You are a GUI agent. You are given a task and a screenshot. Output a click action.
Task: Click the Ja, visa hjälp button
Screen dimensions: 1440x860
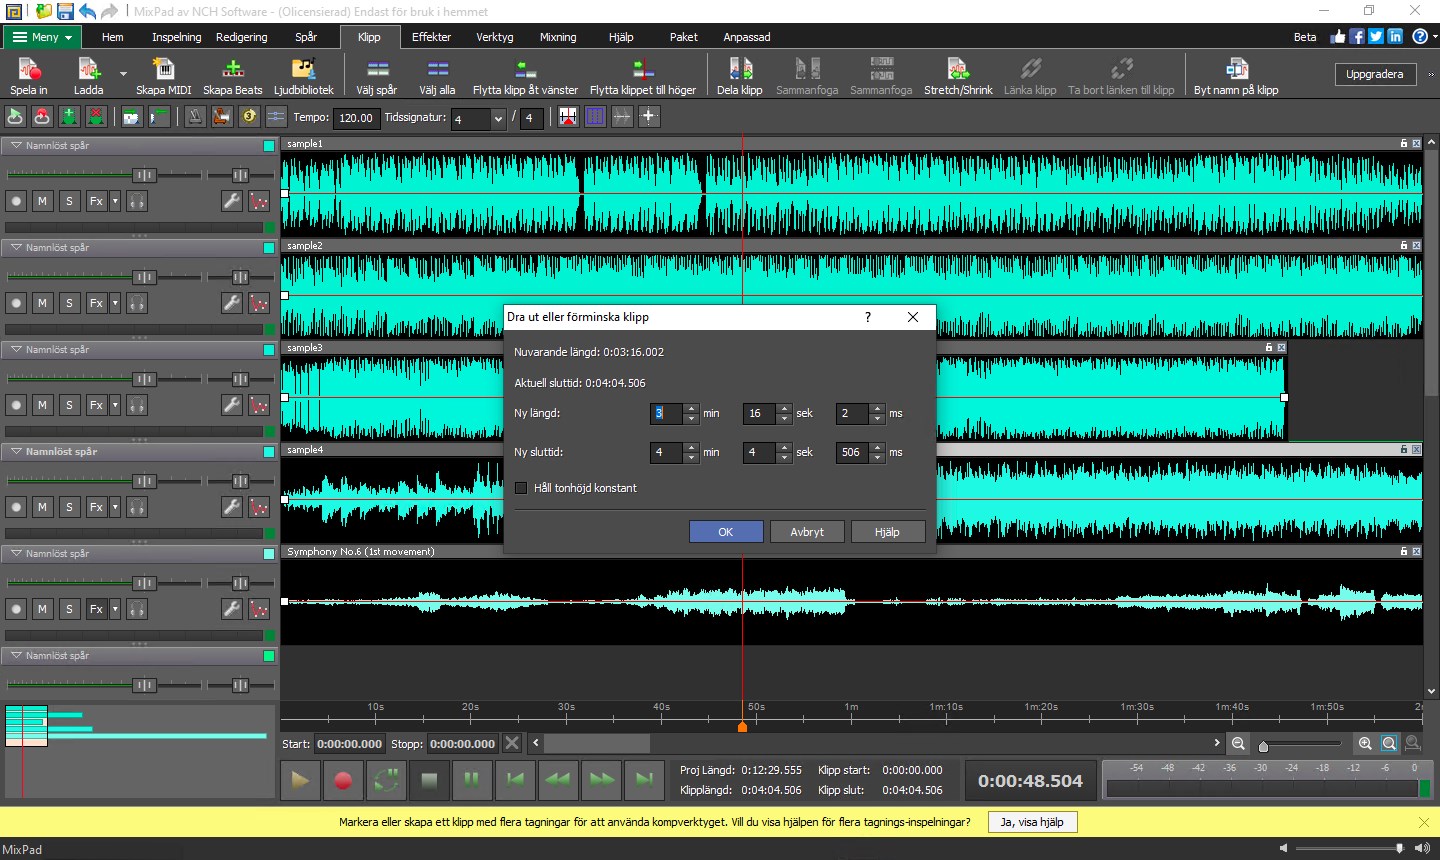click(1032, 822)
